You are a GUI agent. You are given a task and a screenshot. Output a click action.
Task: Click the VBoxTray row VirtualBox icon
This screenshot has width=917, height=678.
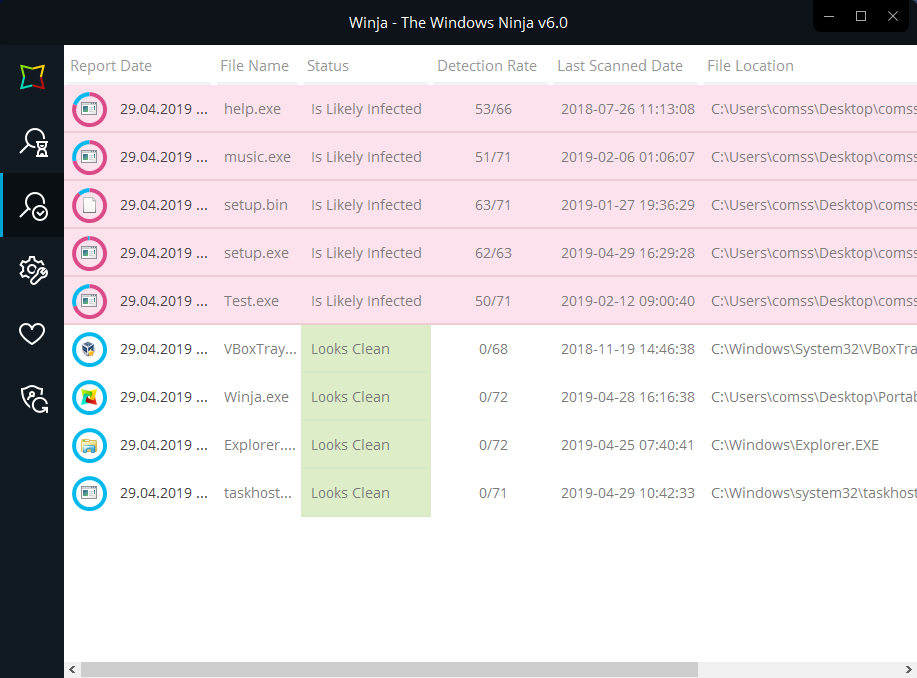[89, 349]
